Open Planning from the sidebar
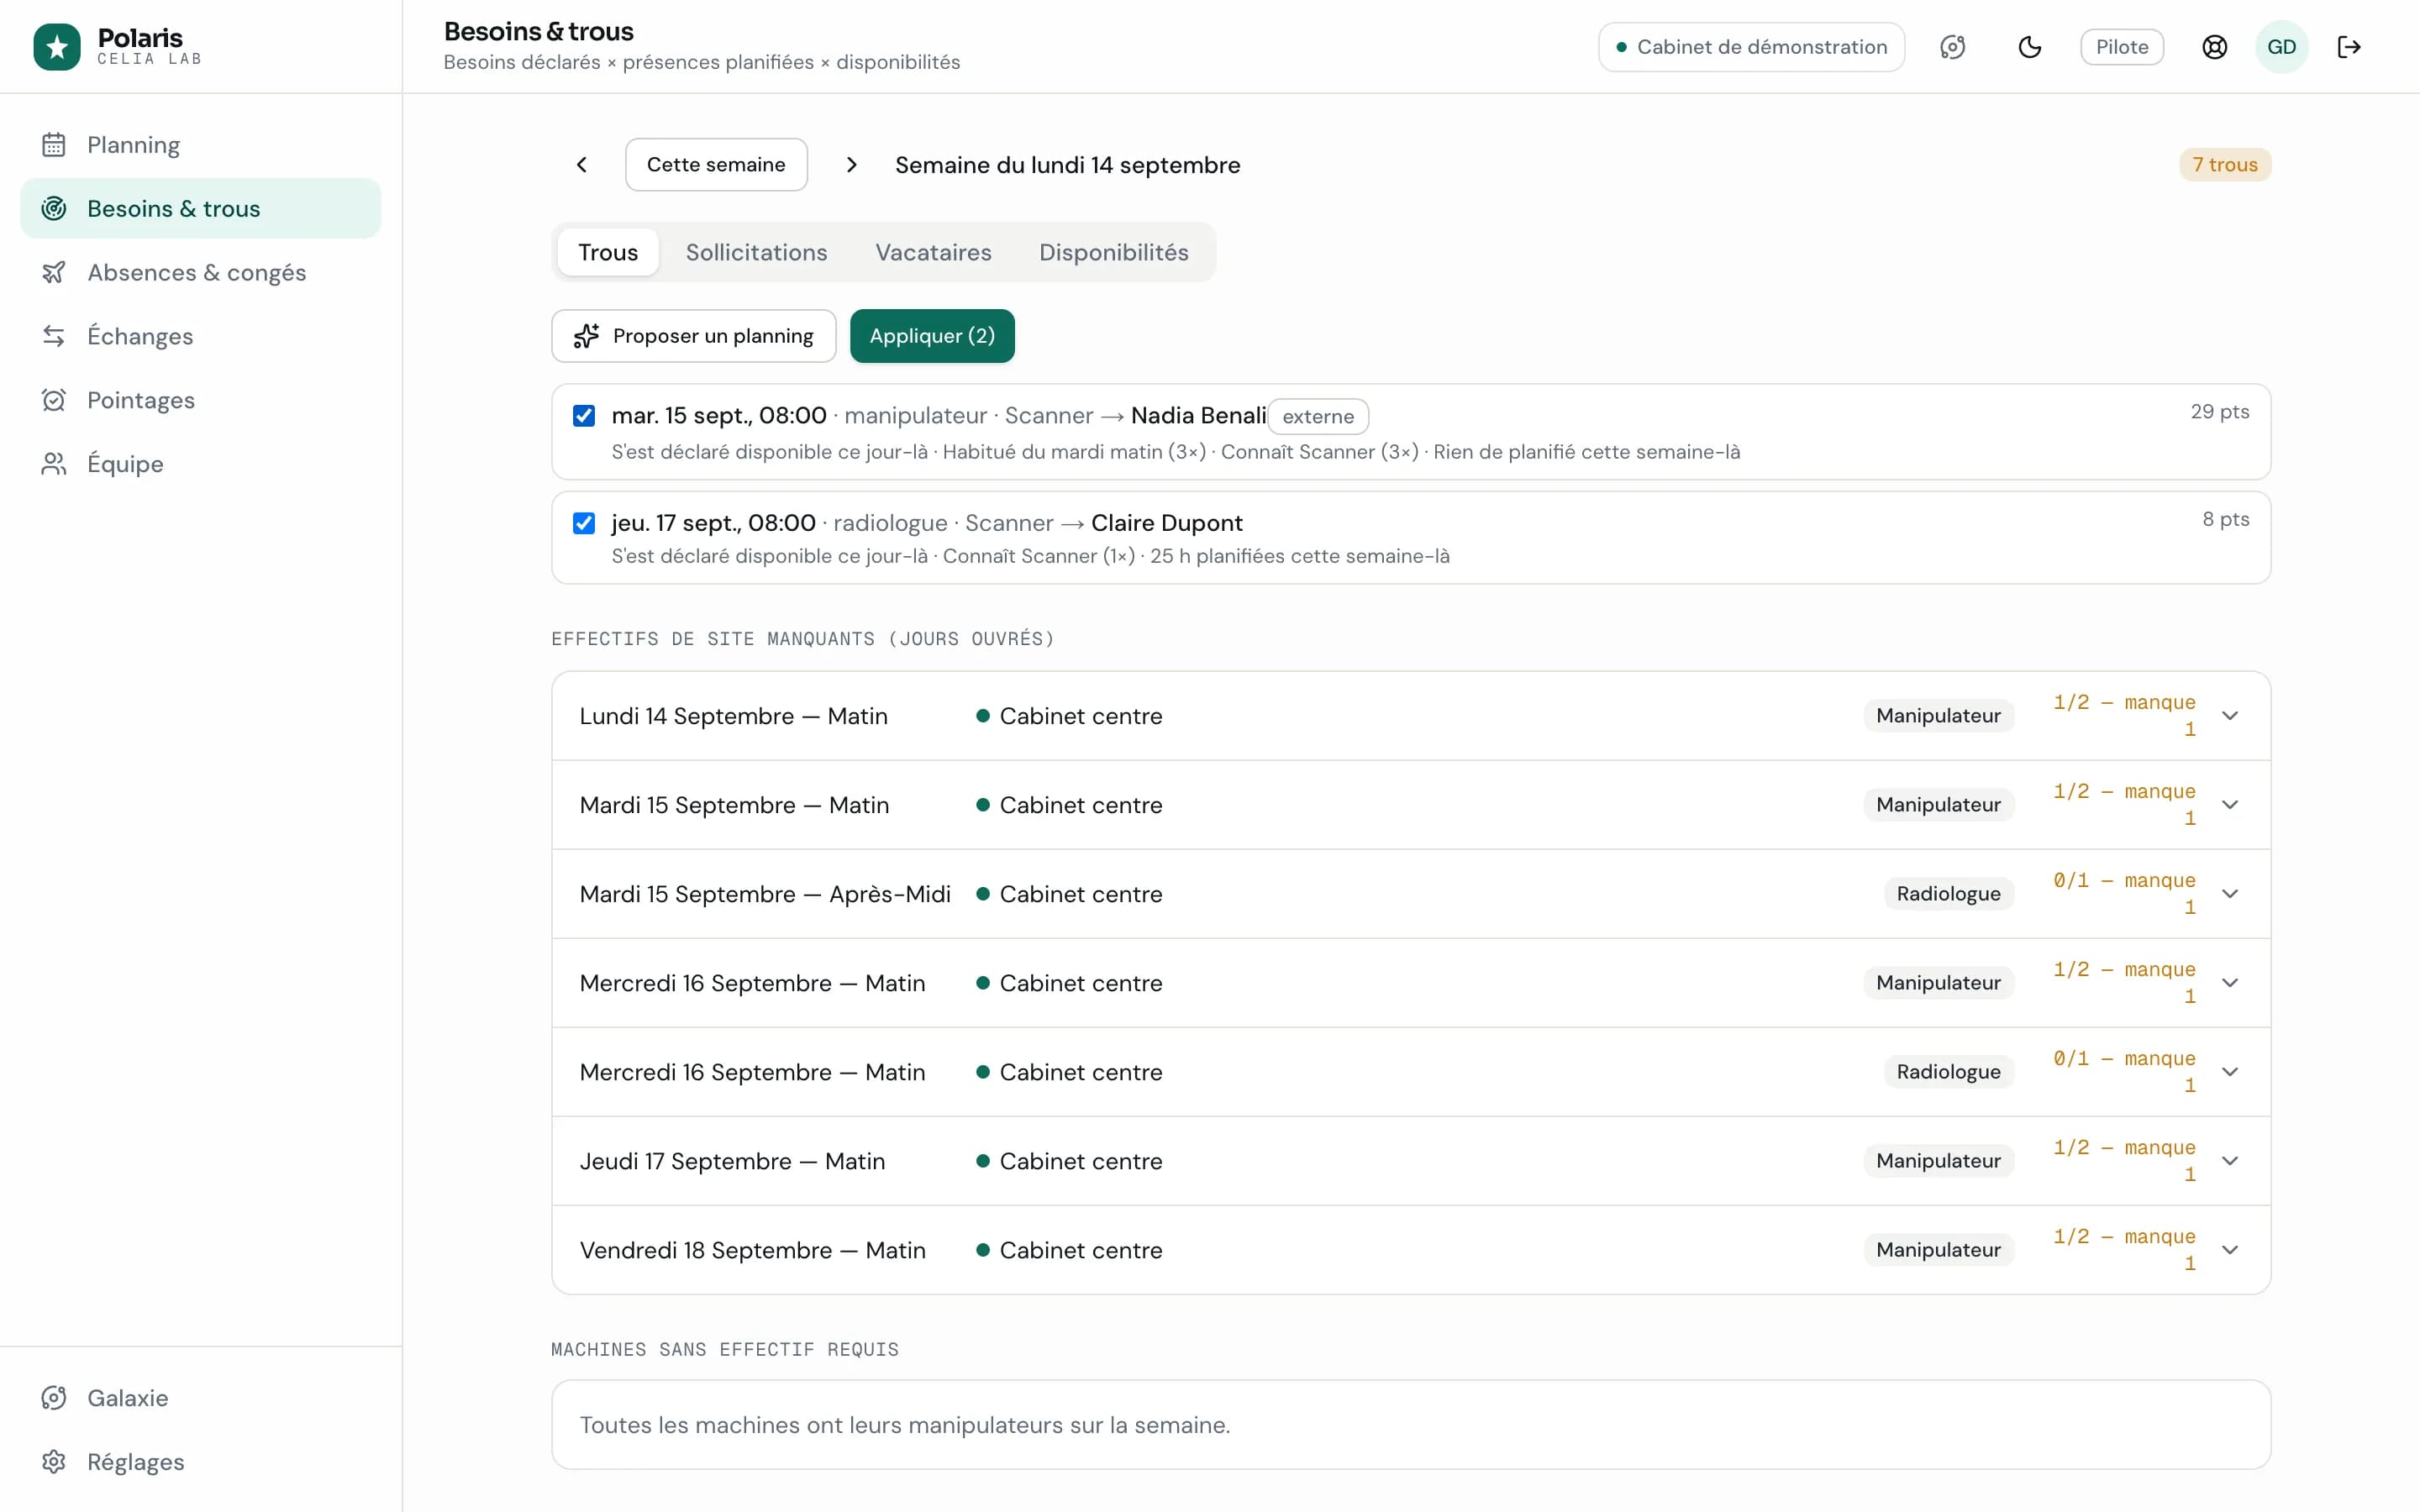Image resolution: width=2420 pixels, height=1512 pixels. coord(200,145)
